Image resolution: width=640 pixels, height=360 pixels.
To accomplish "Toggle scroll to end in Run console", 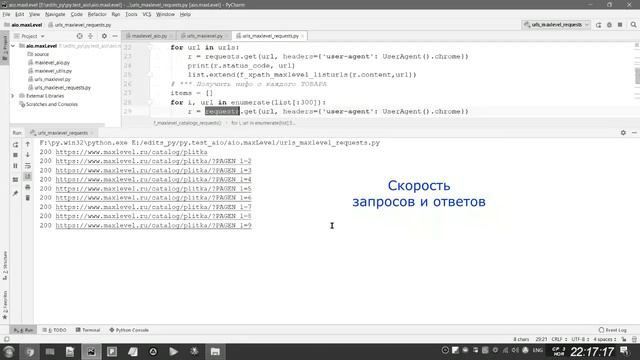I will [28, 176].
